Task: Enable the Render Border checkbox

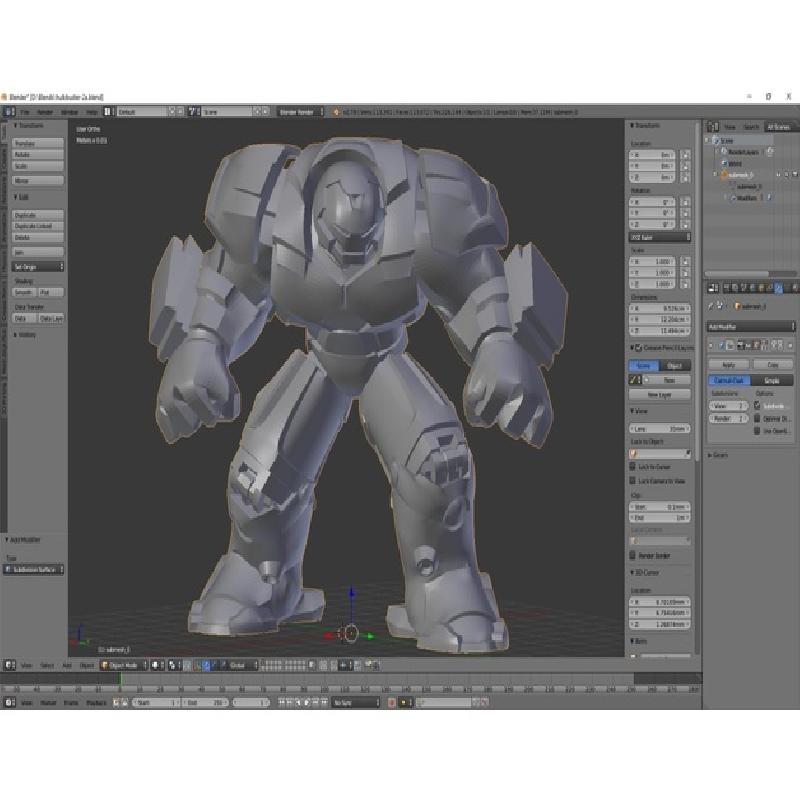Action: point(633,555)
